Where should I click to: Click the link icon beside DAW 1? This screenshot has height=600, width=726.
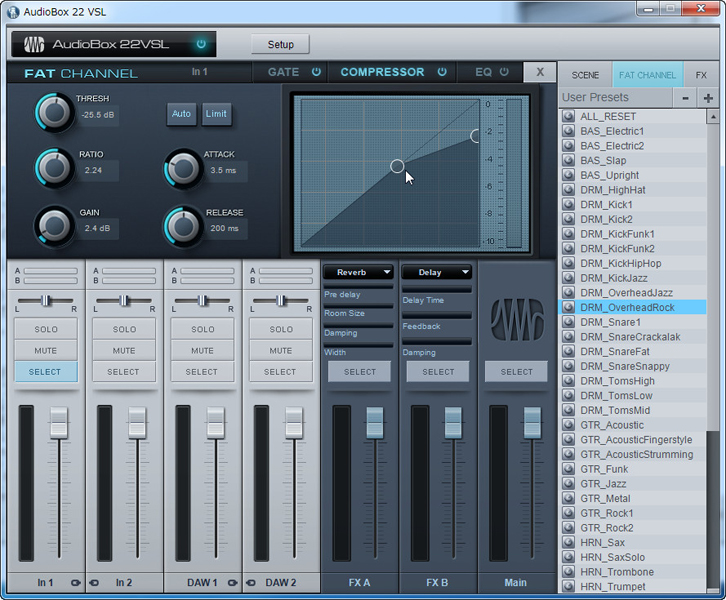coord(232,583)
